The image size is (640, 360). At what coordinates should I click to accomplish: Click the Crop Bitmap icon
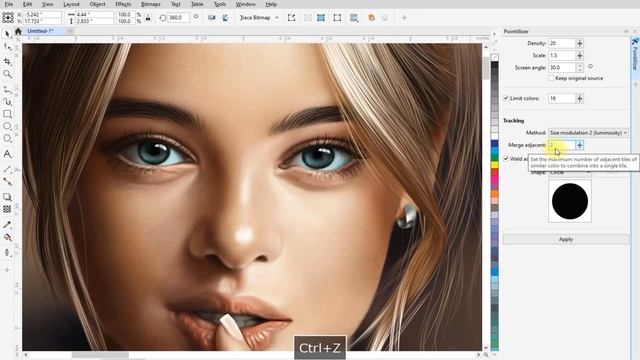[308, 18]
